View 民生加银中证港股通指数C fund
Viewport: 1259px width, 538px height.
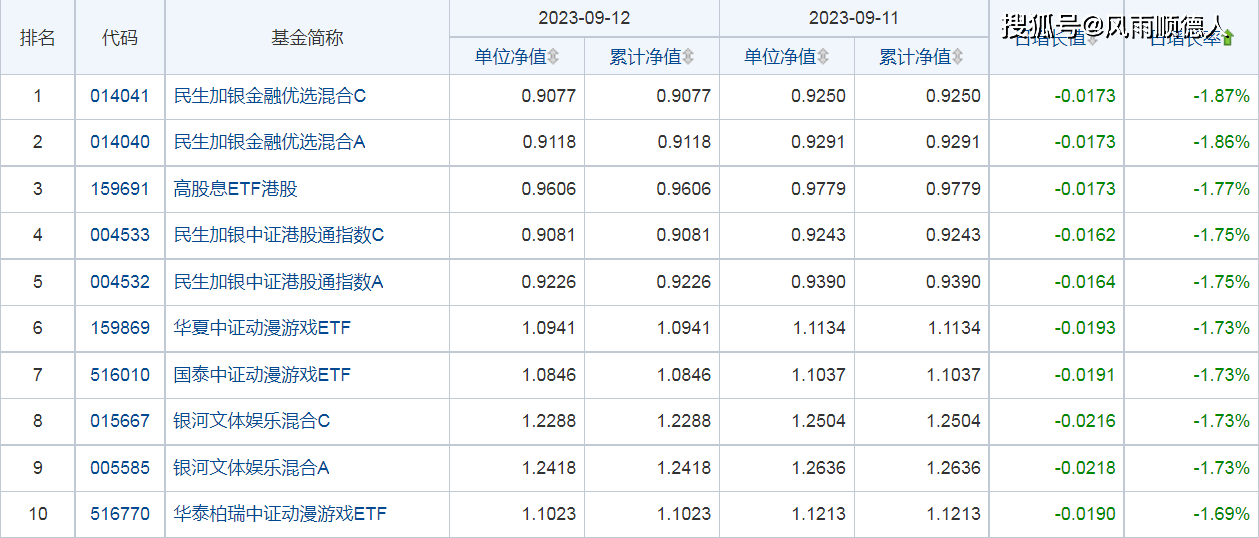point(279,235)
